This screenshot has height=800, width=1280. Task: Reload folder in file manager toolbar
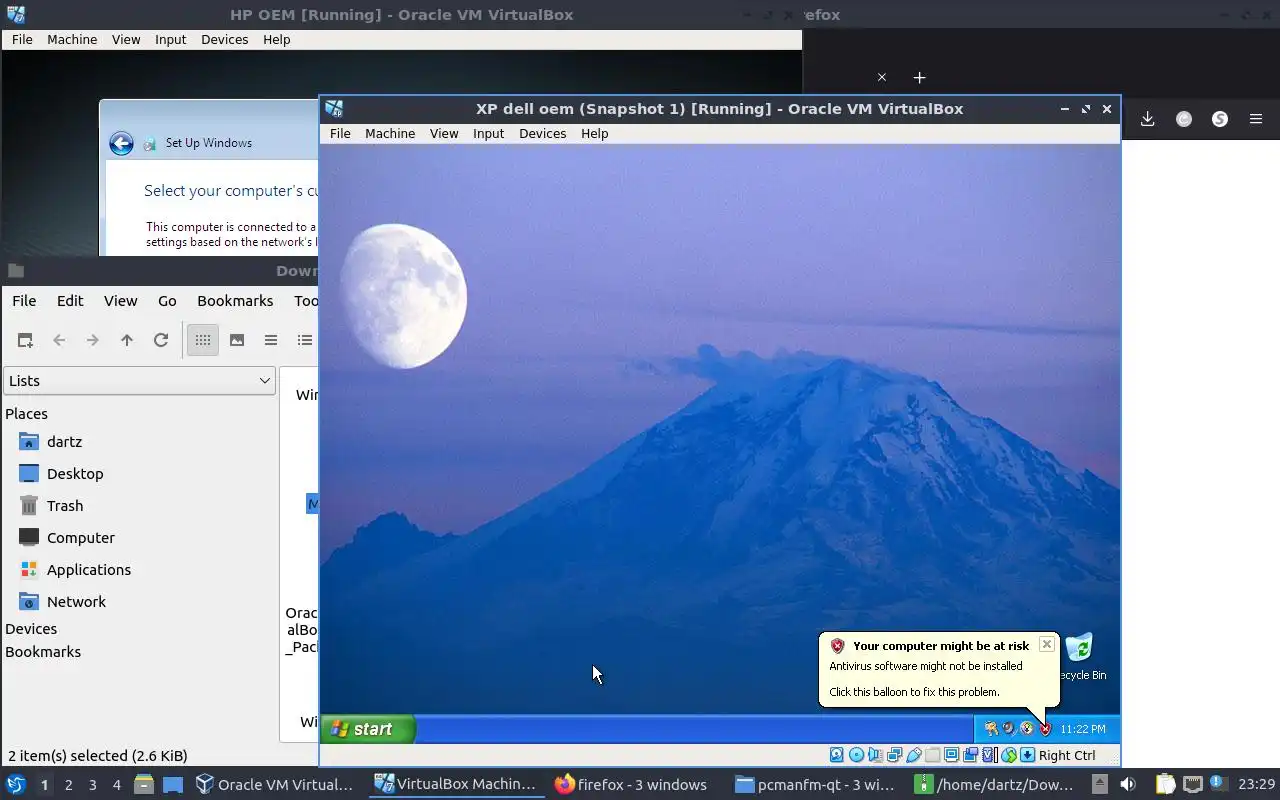(x=161, y=340)
